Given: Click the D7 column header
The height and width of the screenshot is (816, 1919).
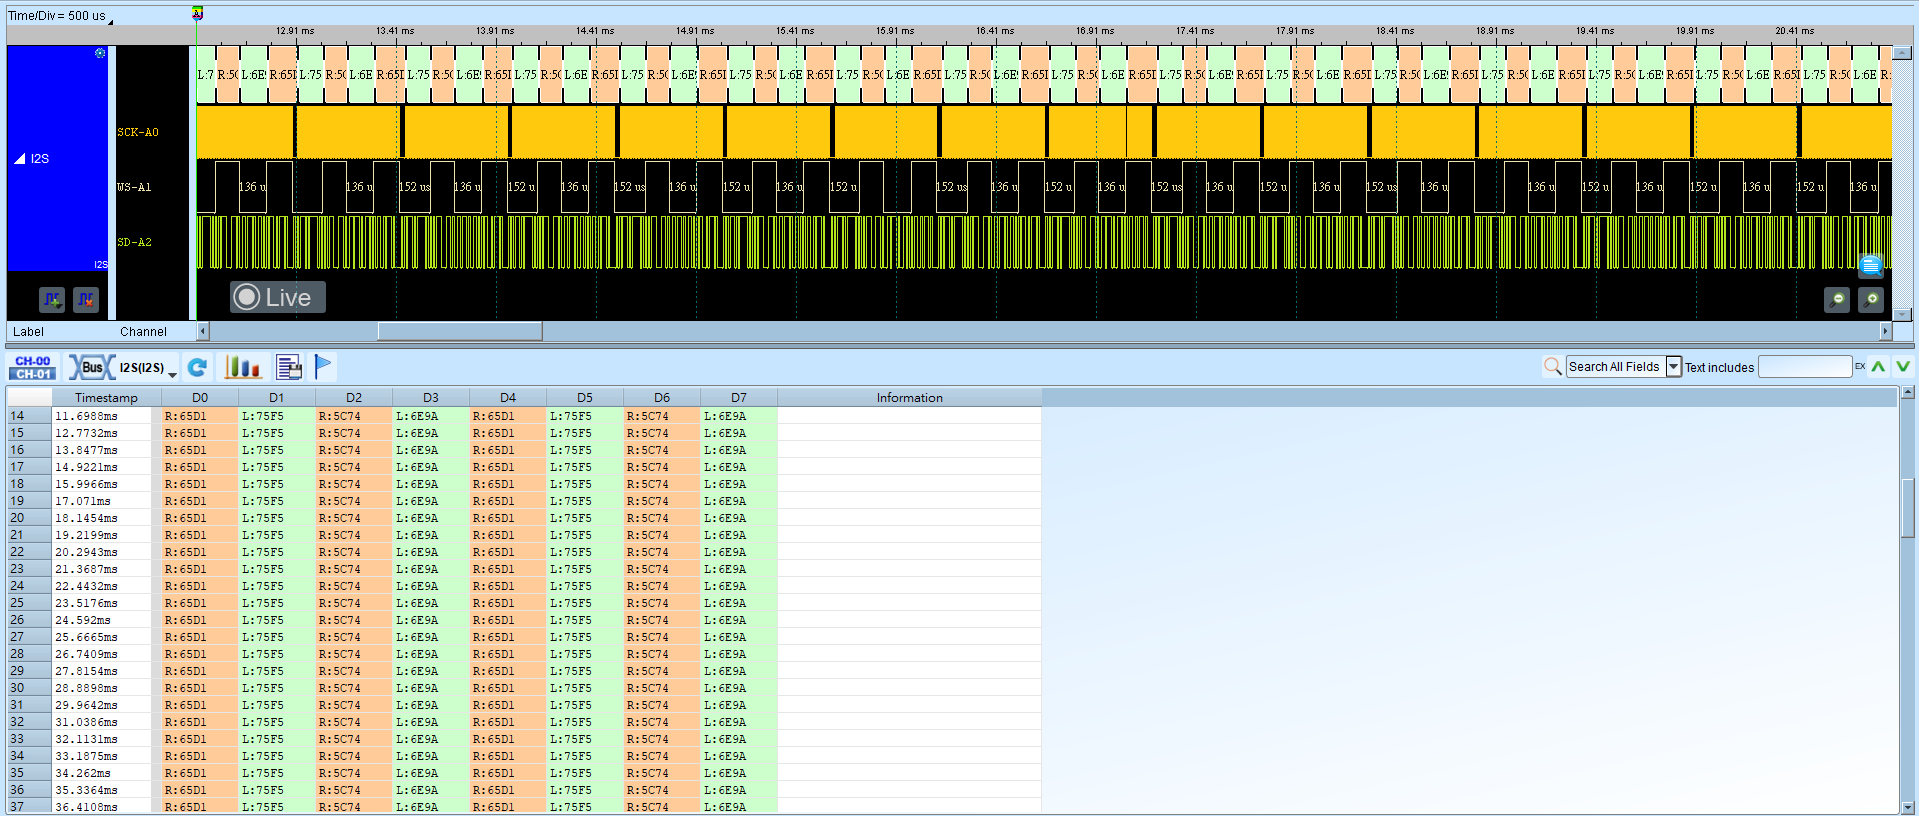Looking at the screenshot, I should [739, 397].
